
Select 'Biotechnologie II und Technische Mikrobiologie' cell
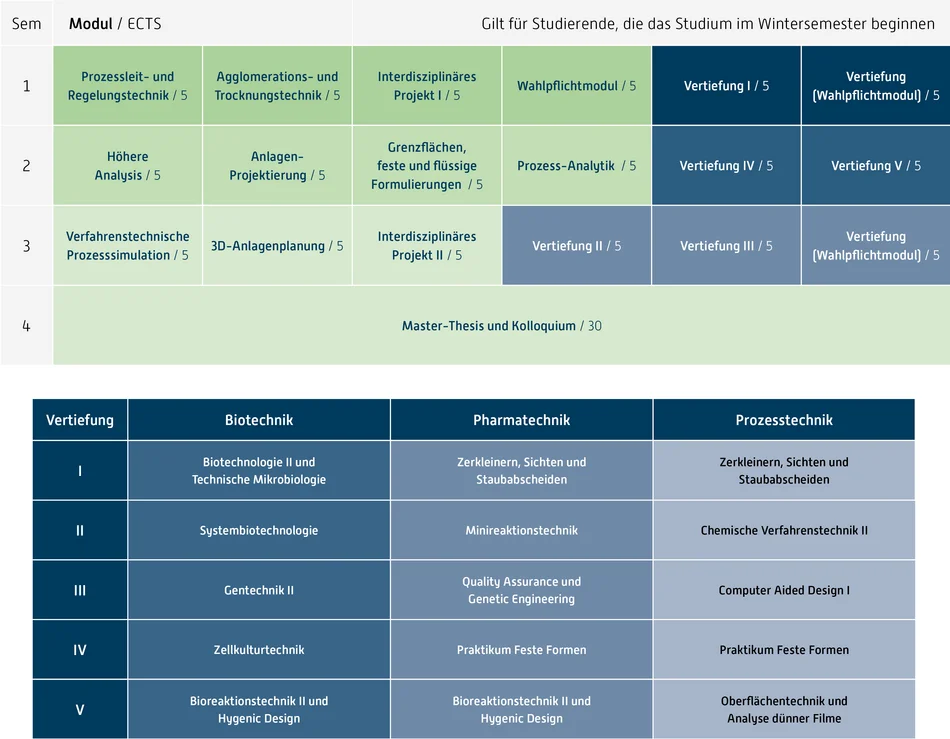coord(259,471)
